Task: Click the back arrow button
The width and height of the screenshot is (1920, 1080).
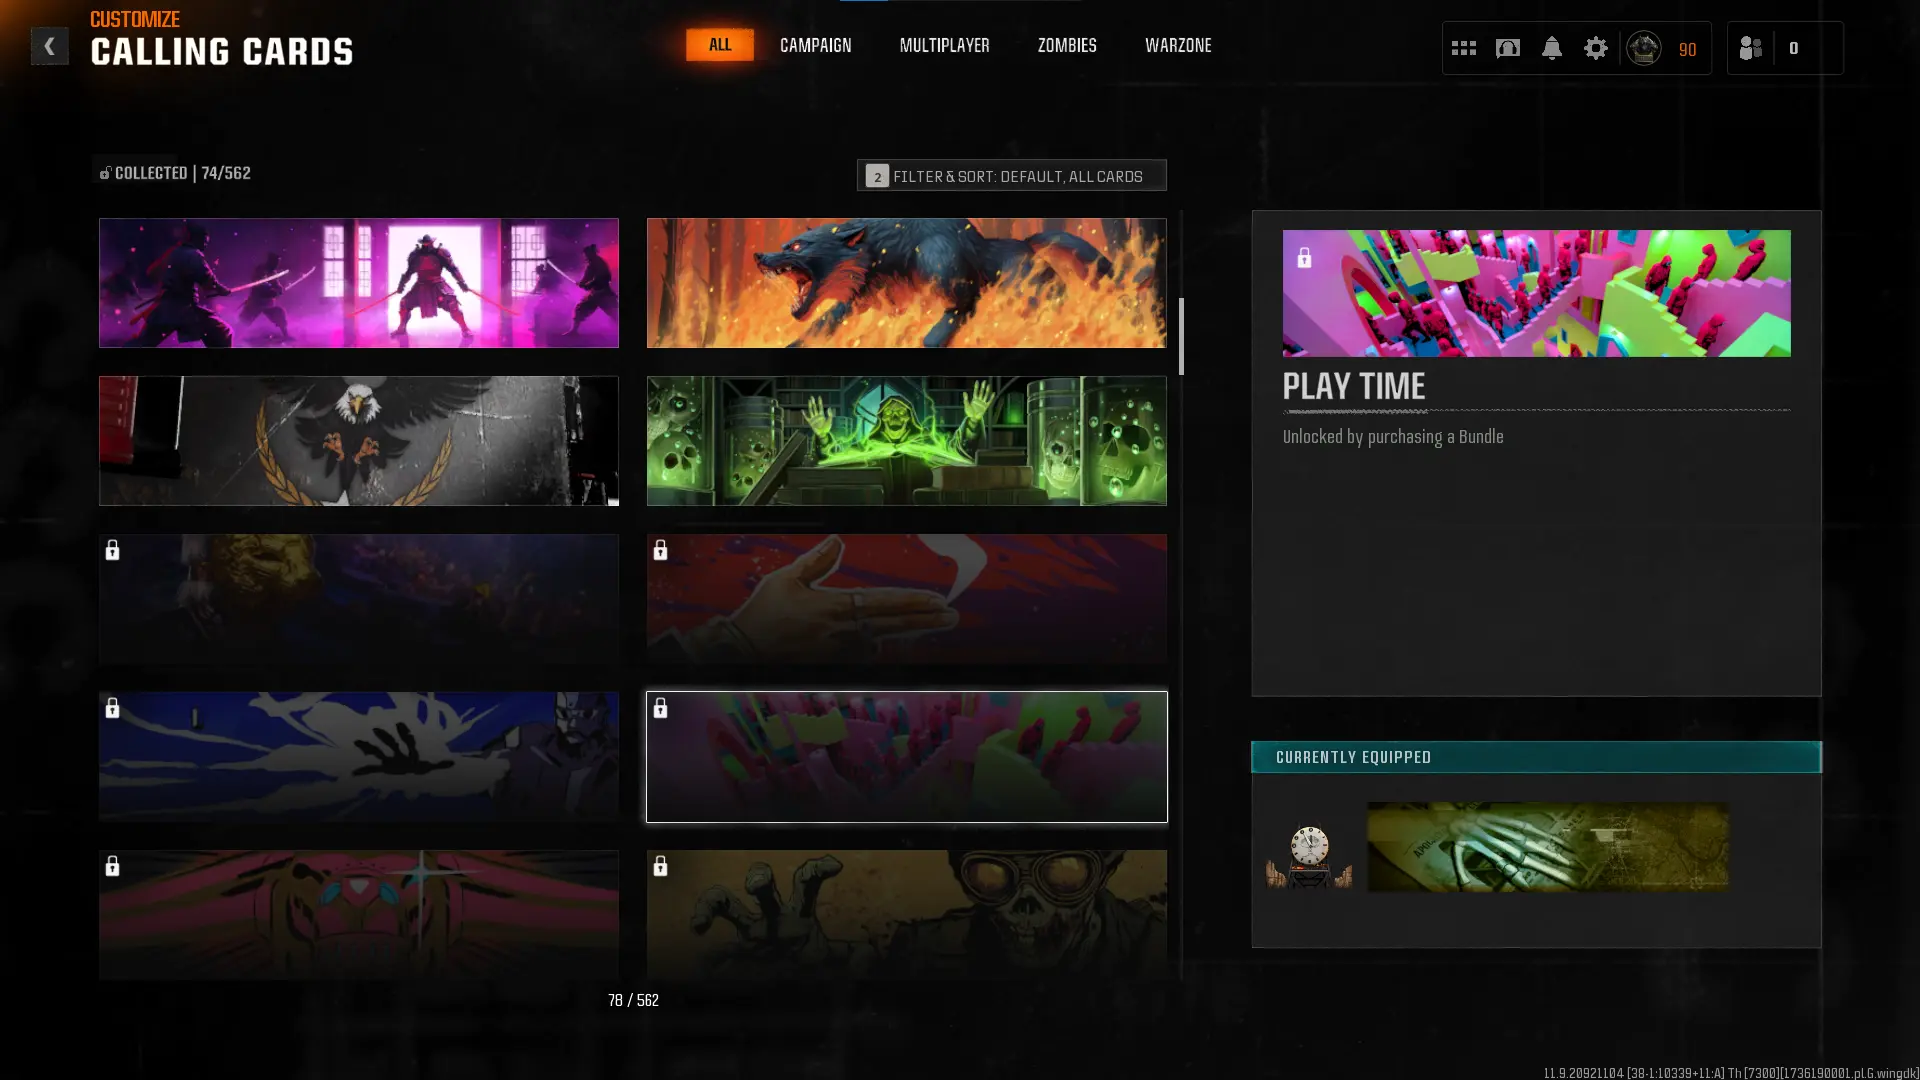Action: tap(49, 46)
